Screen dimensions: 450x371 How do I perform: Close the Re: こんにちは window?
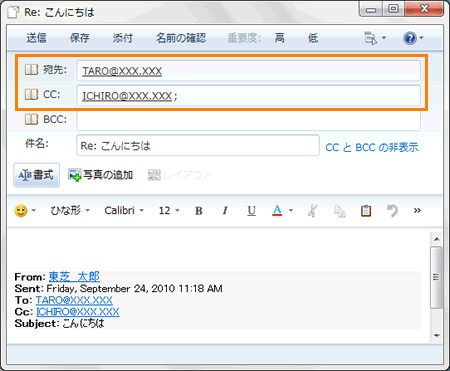pos(424,9)
